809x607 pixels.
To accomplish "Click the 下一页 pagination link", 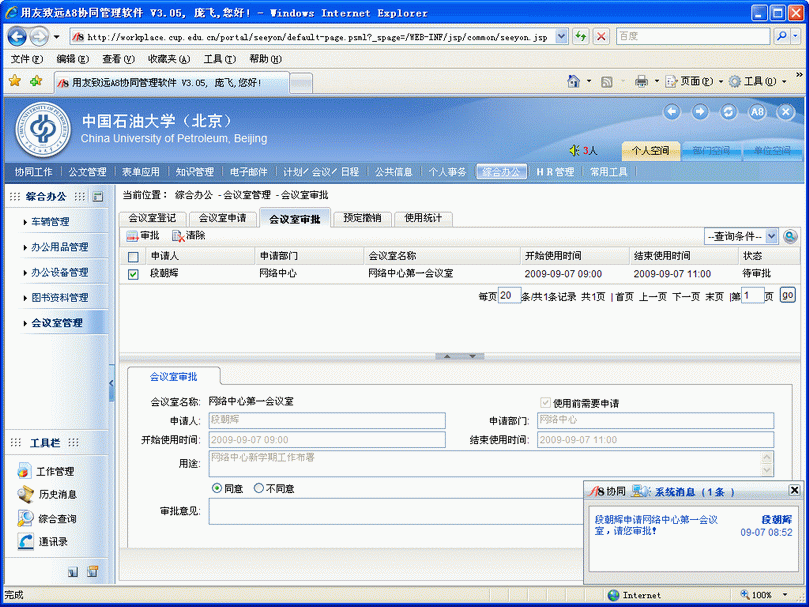I will click(x=685, y=297).
